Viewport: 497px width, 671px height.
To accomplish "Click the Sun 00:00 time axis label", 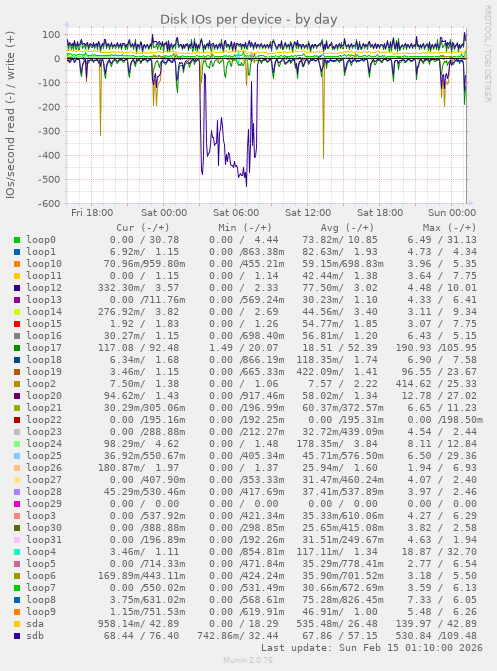I will pyautogui.click(x=452, y=212).
